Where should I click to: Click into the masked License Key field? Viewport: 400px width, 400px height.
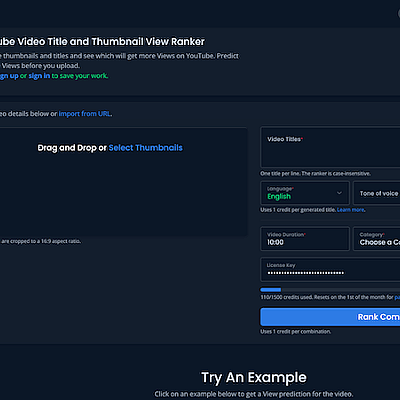[x=330, y=269]
